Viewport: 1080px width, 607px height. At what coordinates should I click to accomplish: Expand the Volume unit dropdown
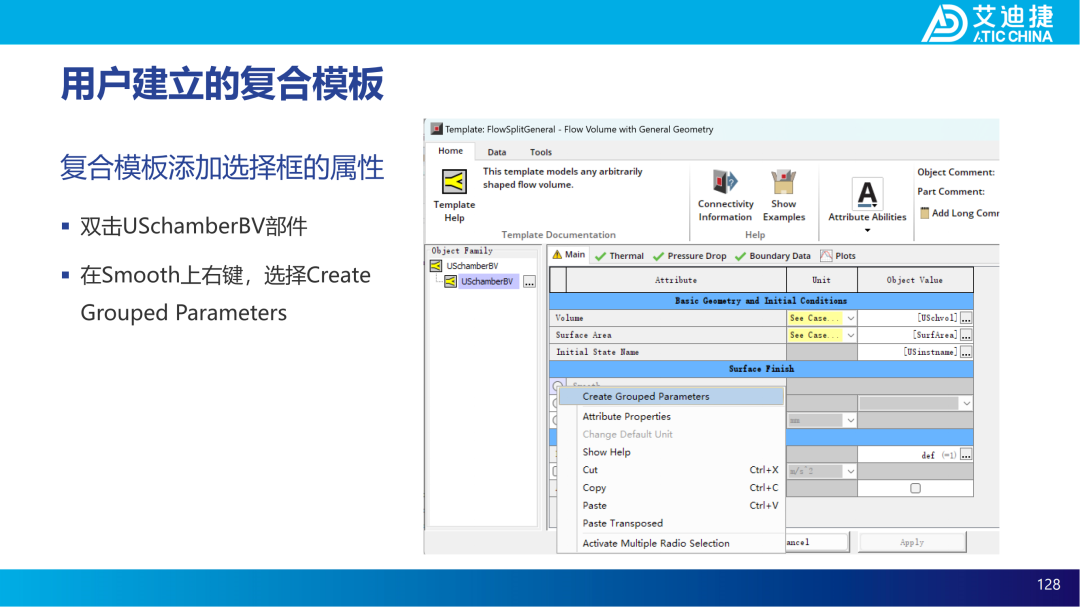851,318
